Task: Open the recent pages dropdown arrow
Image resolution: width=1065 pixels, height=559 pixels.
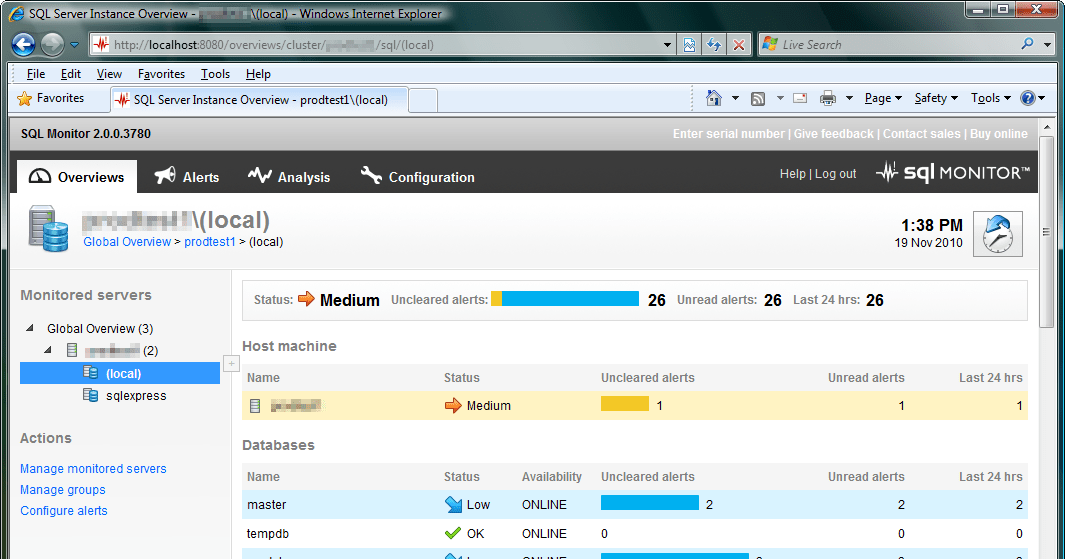Action: pyautogui.click(x=75, y=45)
